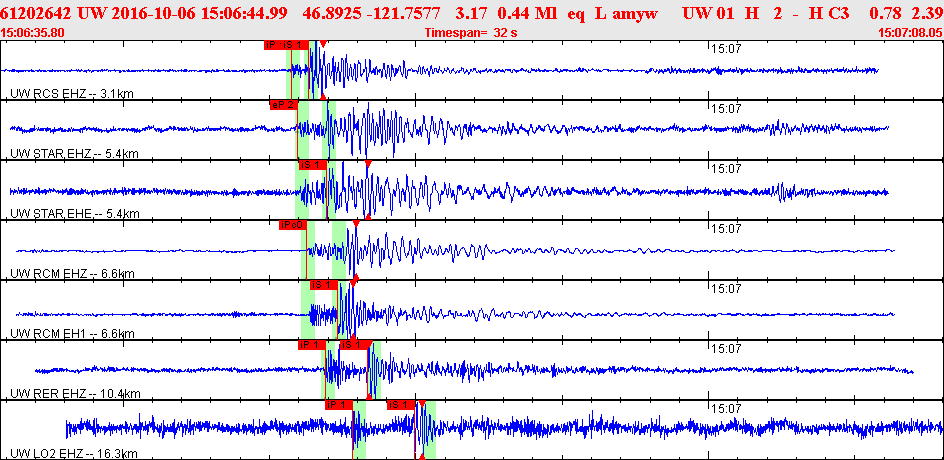944x460 pixels.
Task: Click the end time 15:07:08.05
Action: point(910,33)
